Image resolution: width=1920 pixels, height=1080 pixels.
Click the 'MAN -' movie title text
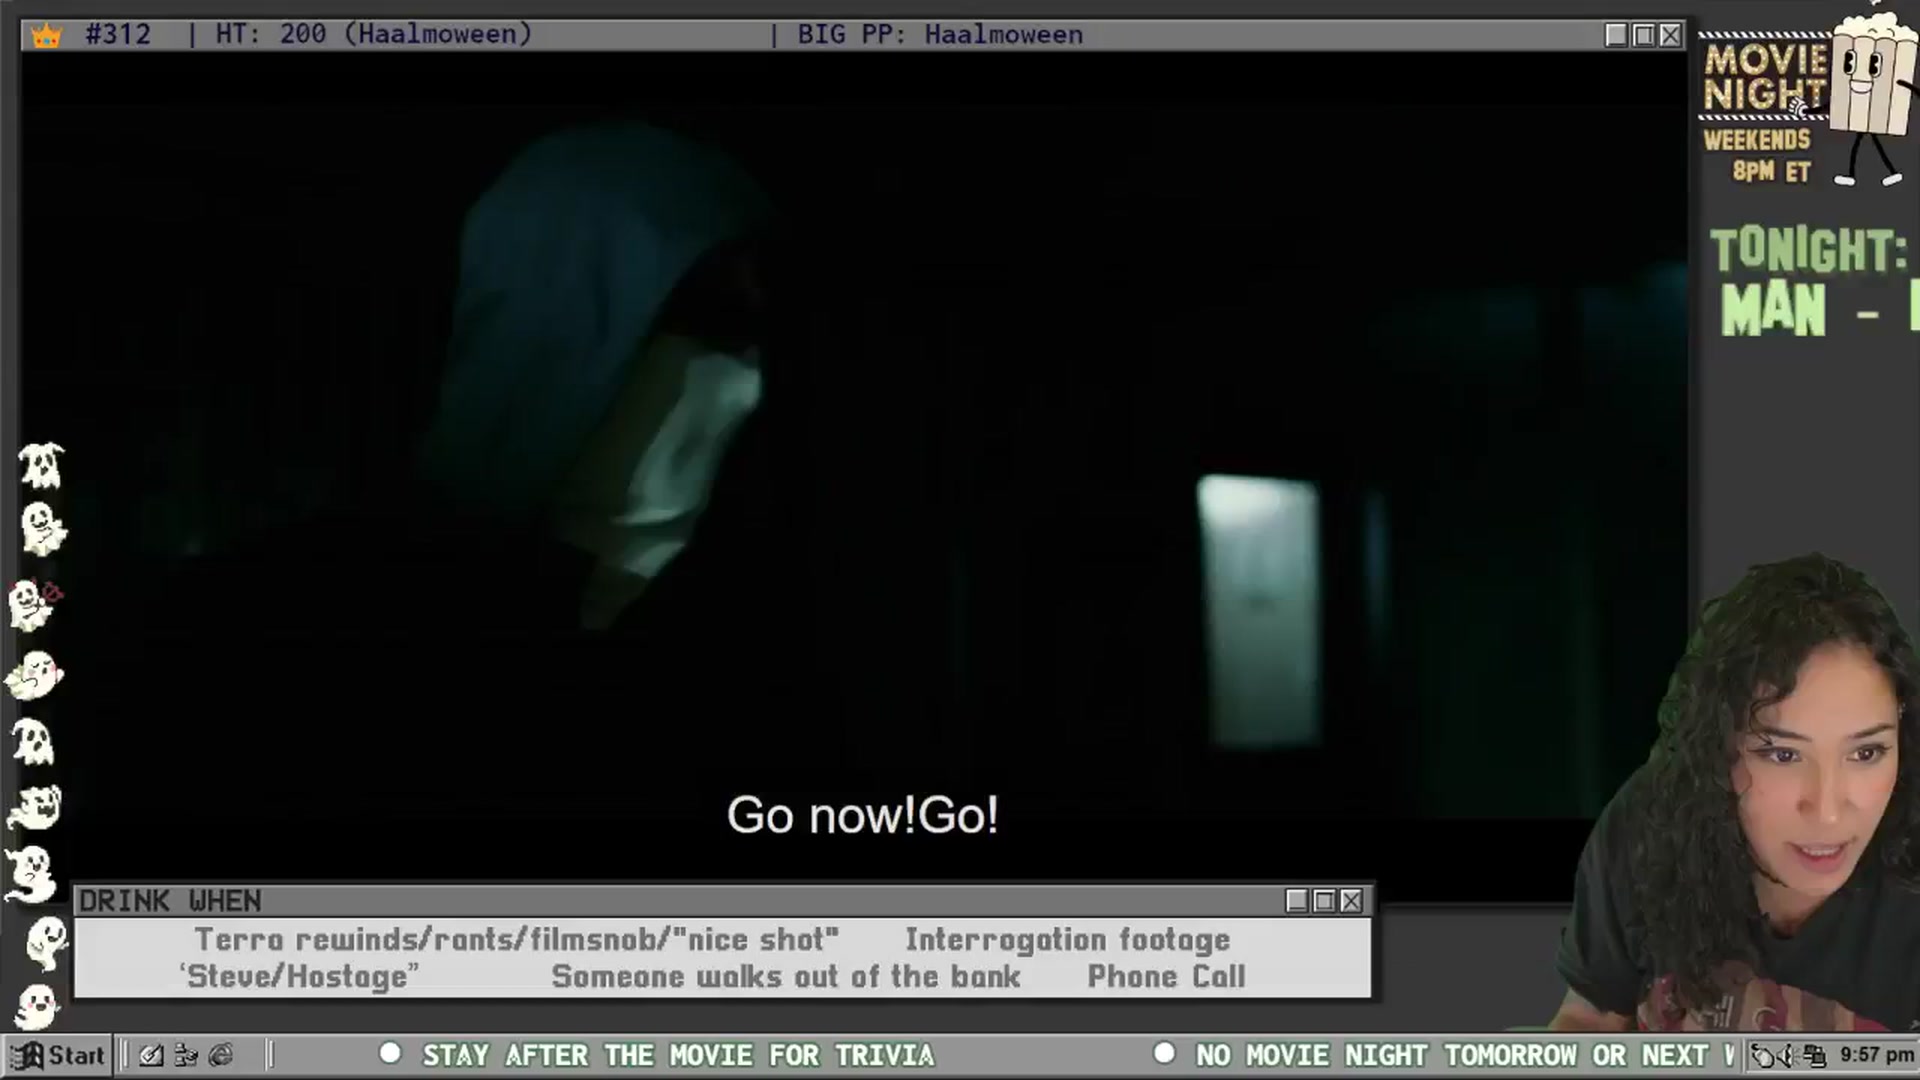coord(1800,309)
